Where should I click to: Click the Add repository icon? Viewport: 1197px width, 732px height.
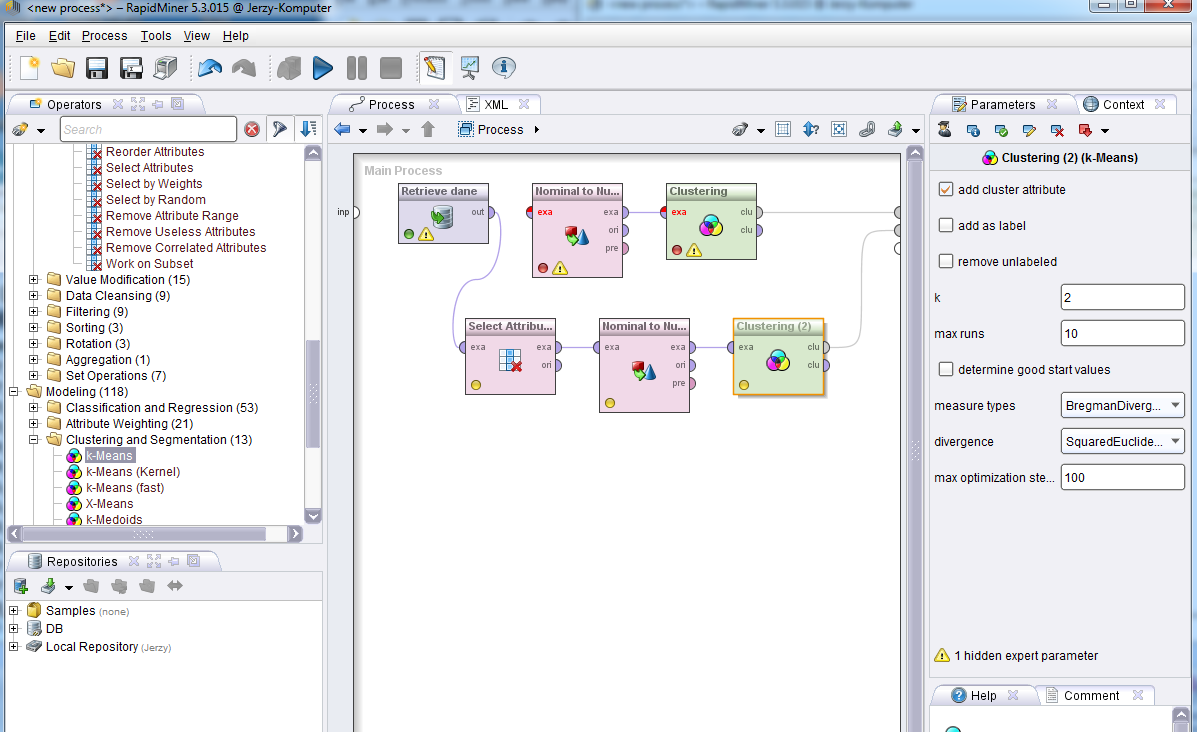tap(21, 586)
